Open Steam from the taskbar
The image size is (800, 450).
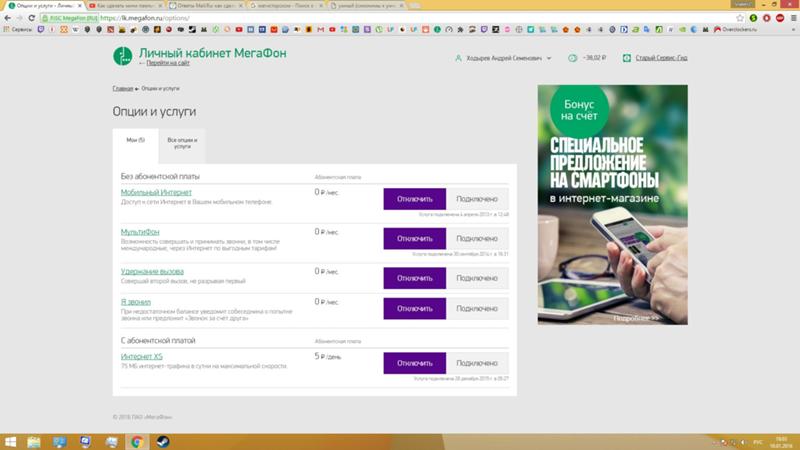tap(163, 442)
